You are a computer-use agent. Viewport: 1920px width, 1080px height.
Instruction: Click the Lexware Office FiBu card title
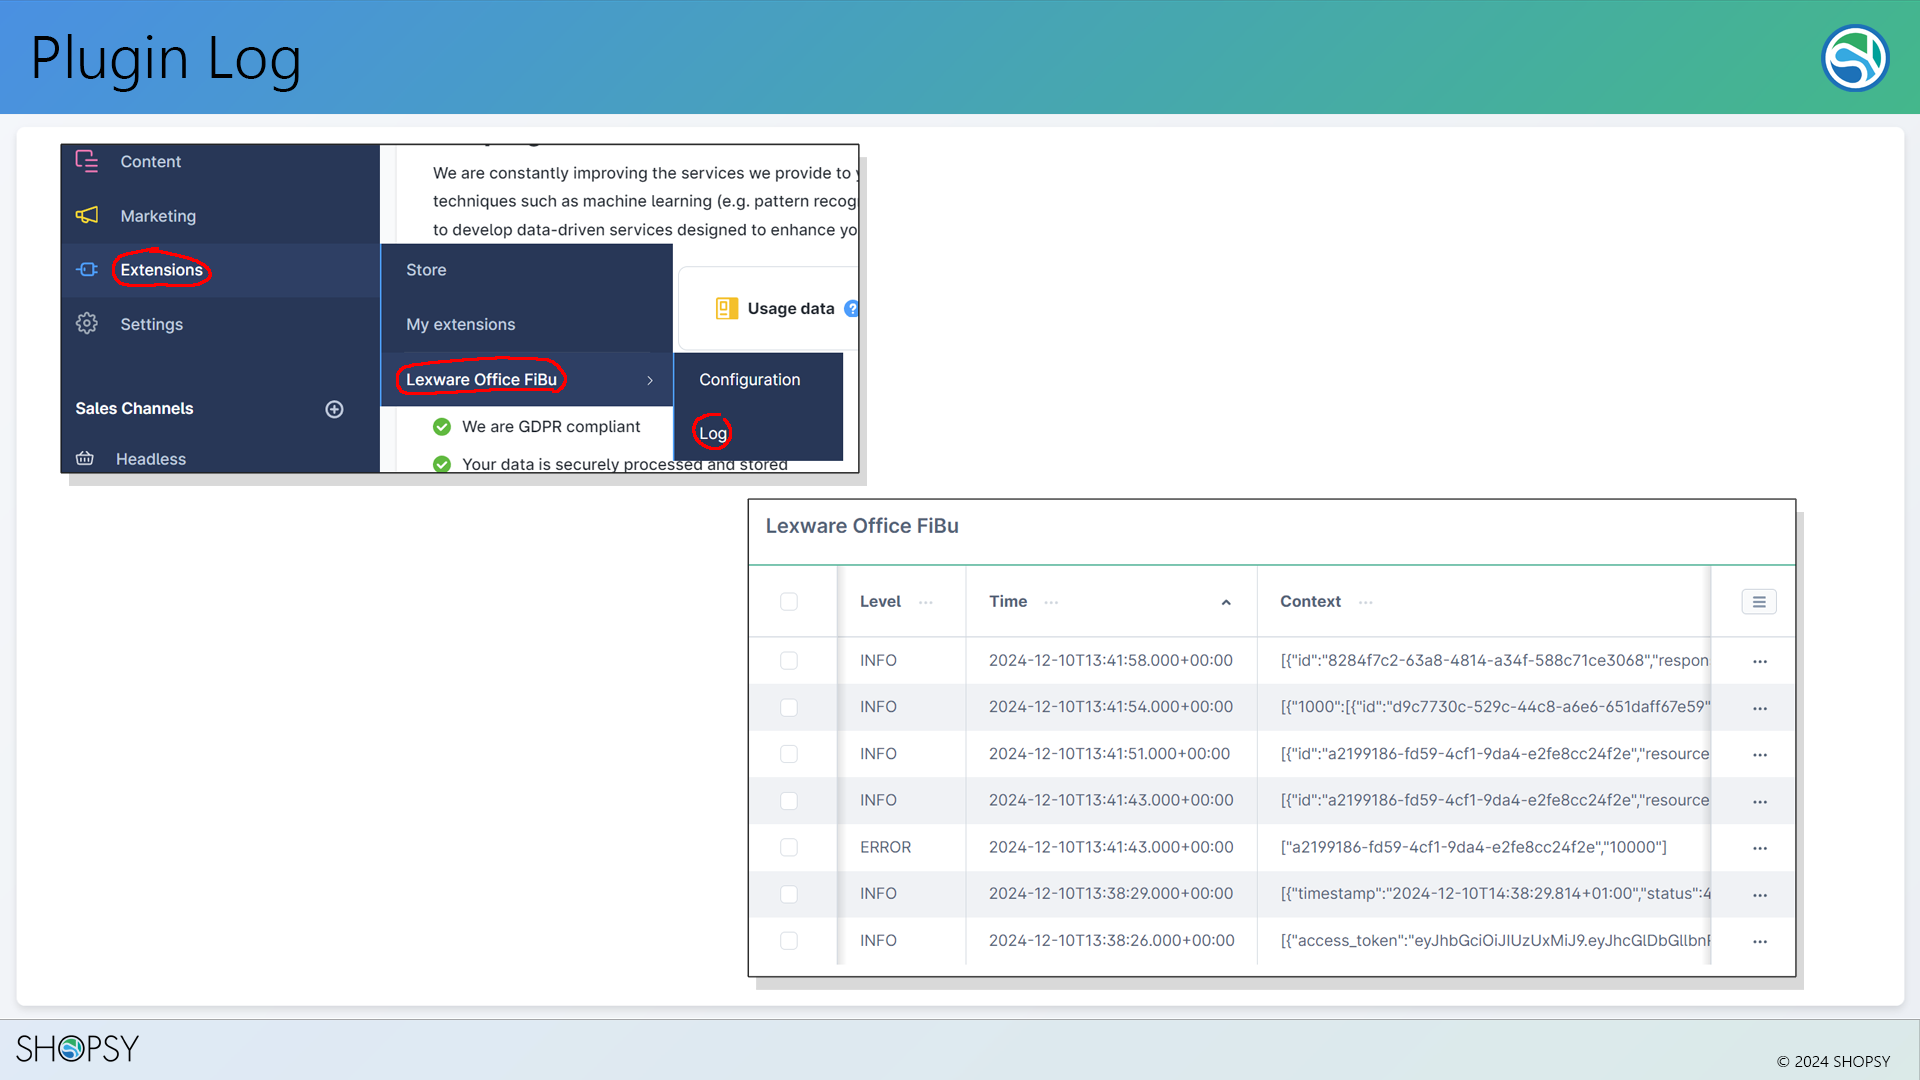(x=862, y=526)
